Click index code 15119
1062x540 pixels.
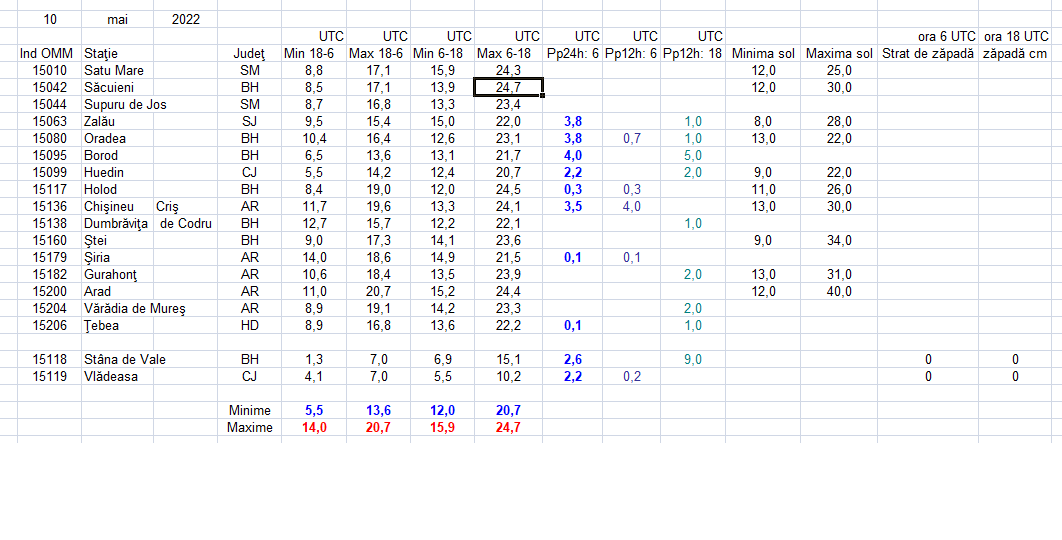(49, 377)
